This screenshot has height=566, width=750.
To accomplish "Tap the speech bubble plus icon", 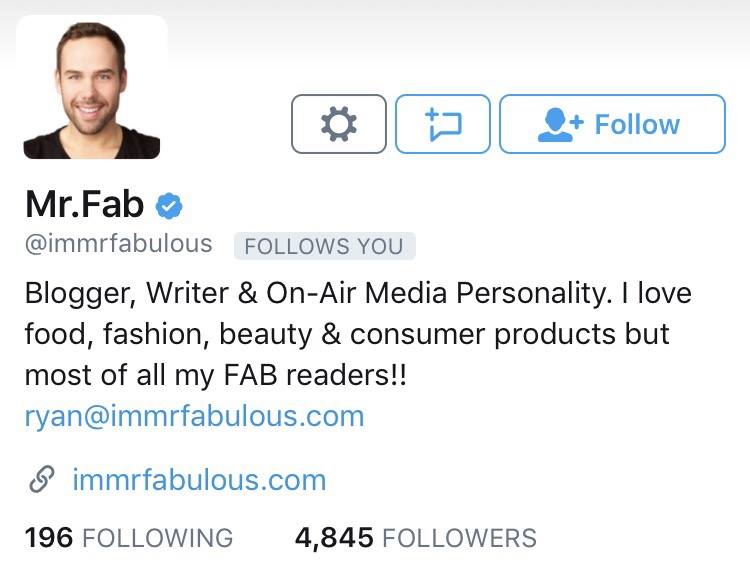I will coord(443,124).
